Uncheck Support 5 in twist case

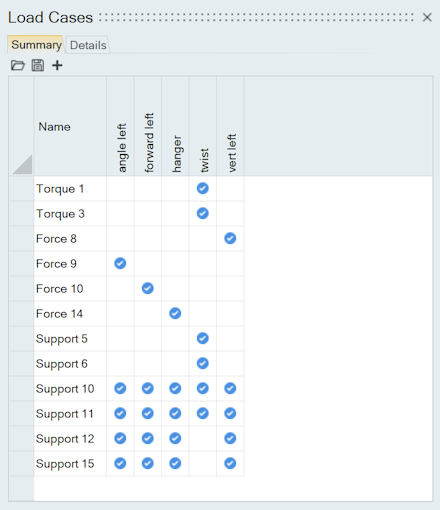tap(203, 338)
